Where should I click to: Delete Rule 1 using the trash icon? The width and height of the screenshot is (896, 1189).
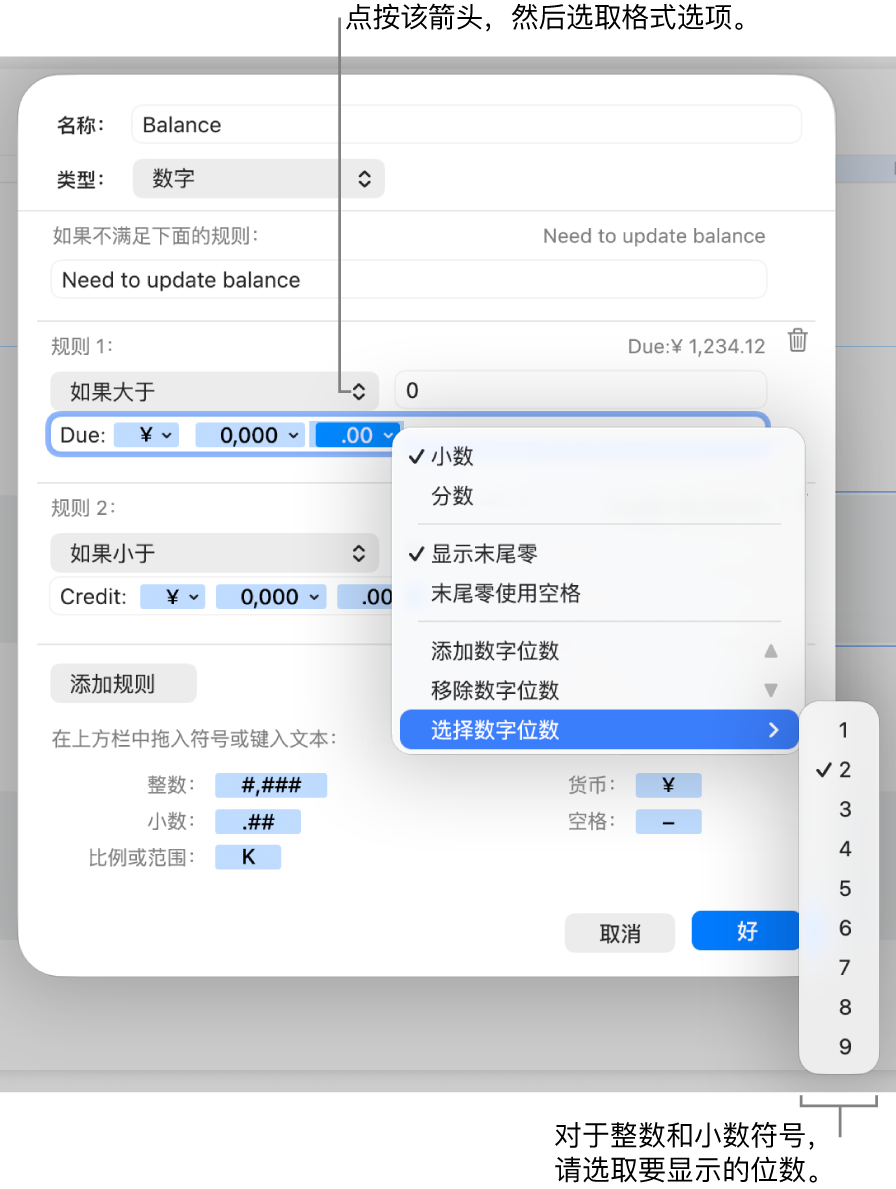tap(797, 341)
